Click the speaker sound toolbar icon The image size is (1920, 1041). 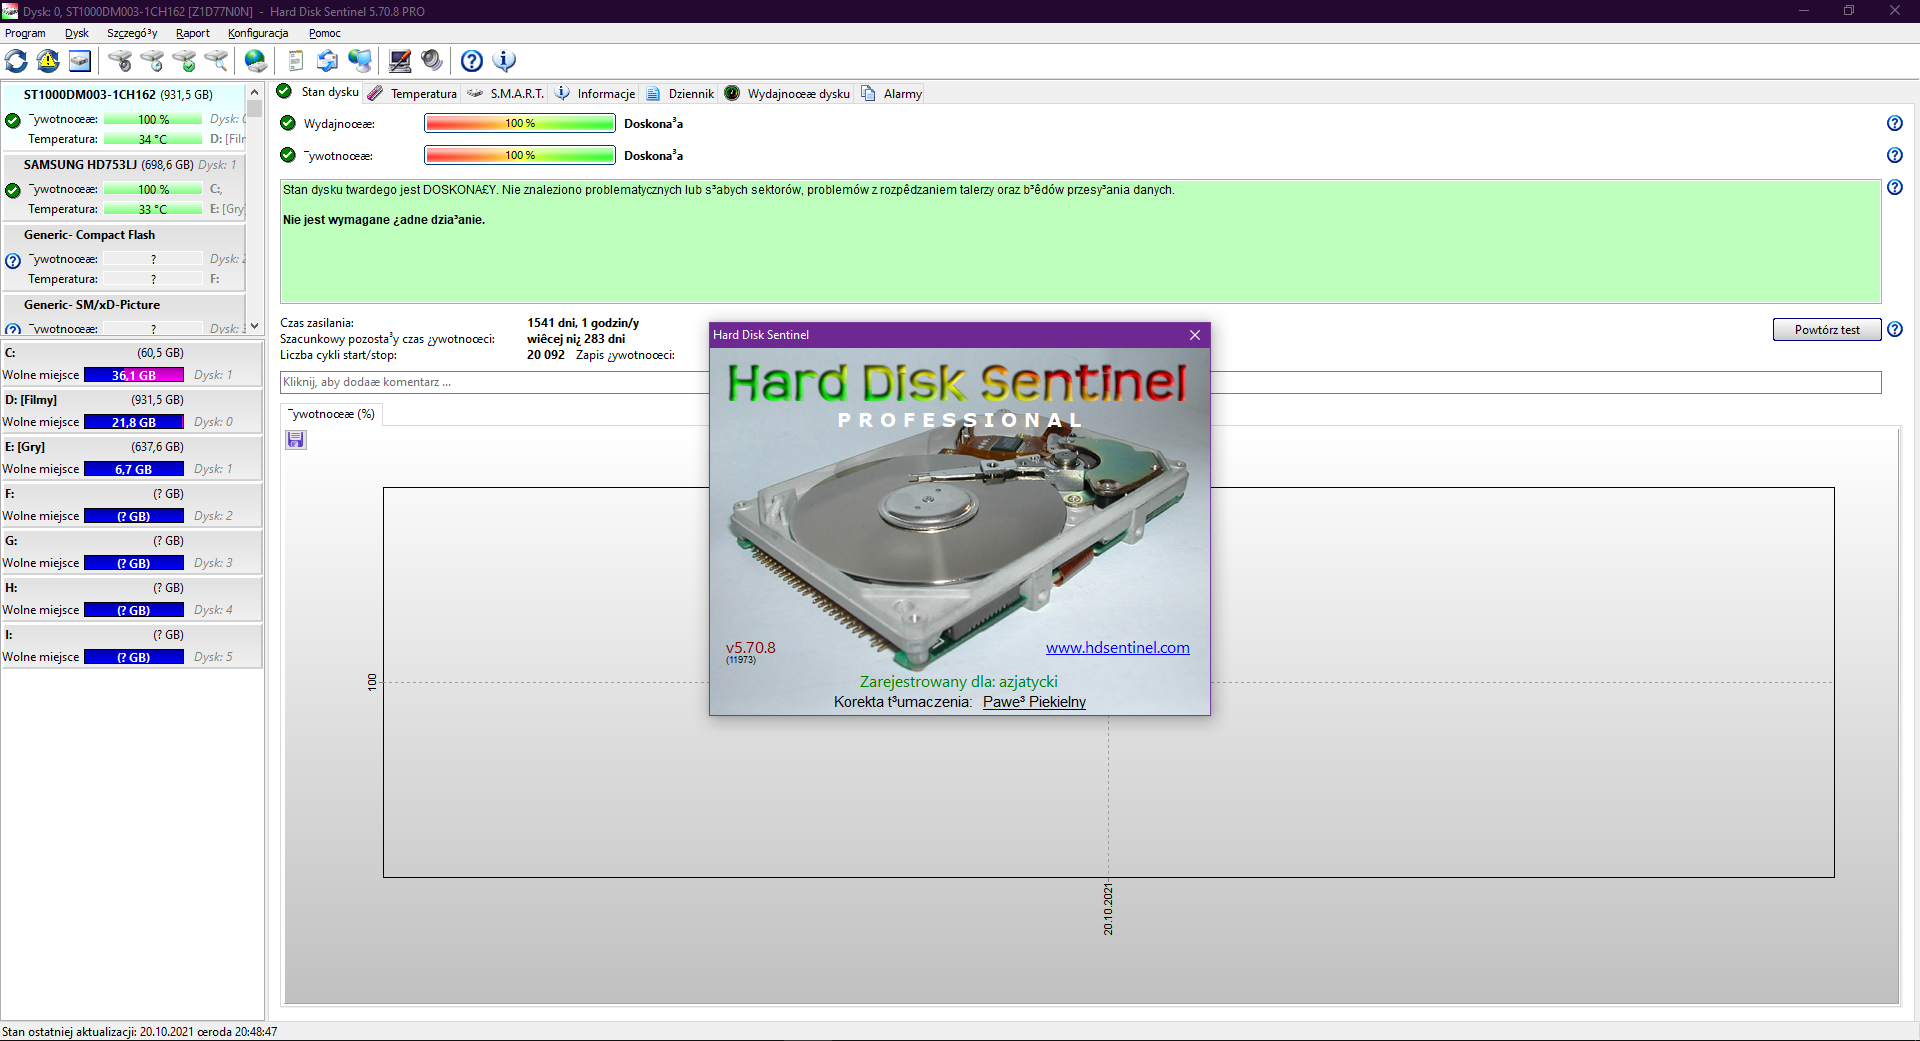pyautogui.click(x=431, y=61)
